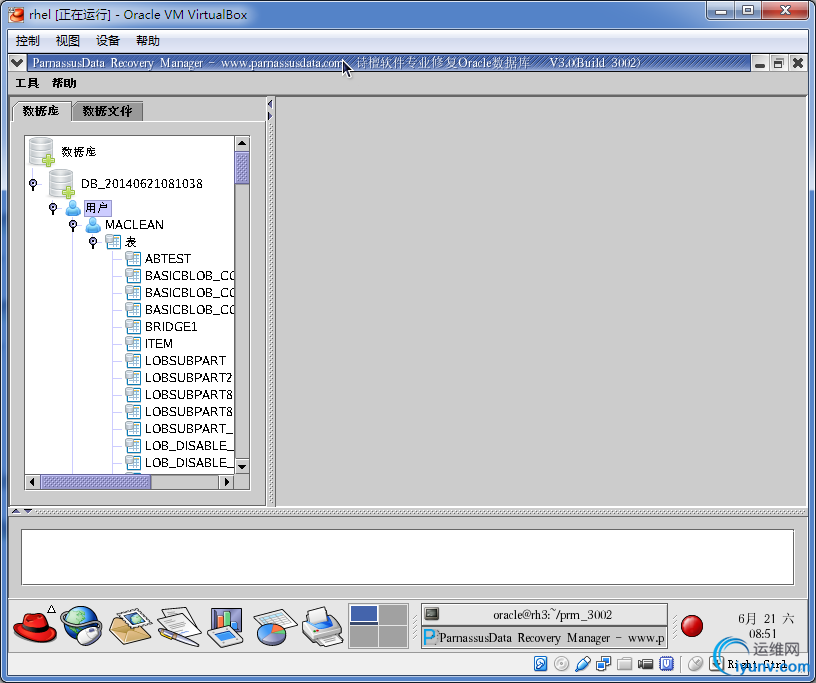
Task: Collapse the 用户 tree node
Action: click(53, 208)
